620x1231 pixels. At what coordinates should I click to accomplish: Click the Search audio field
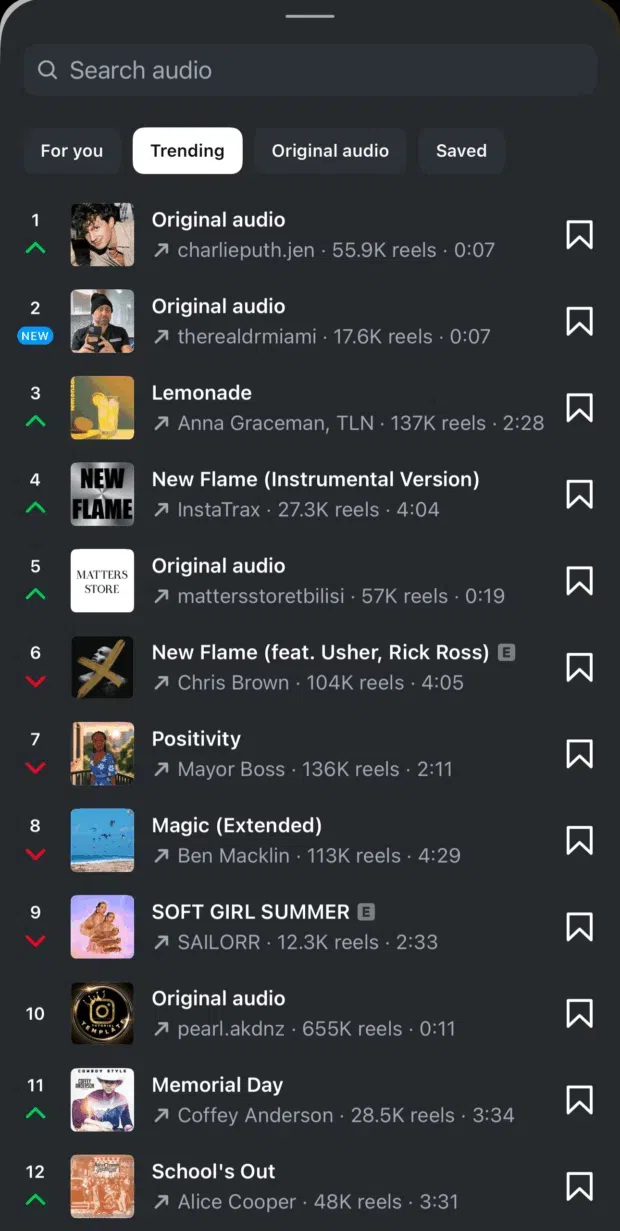pyautogui.click(x=320, y=70)
